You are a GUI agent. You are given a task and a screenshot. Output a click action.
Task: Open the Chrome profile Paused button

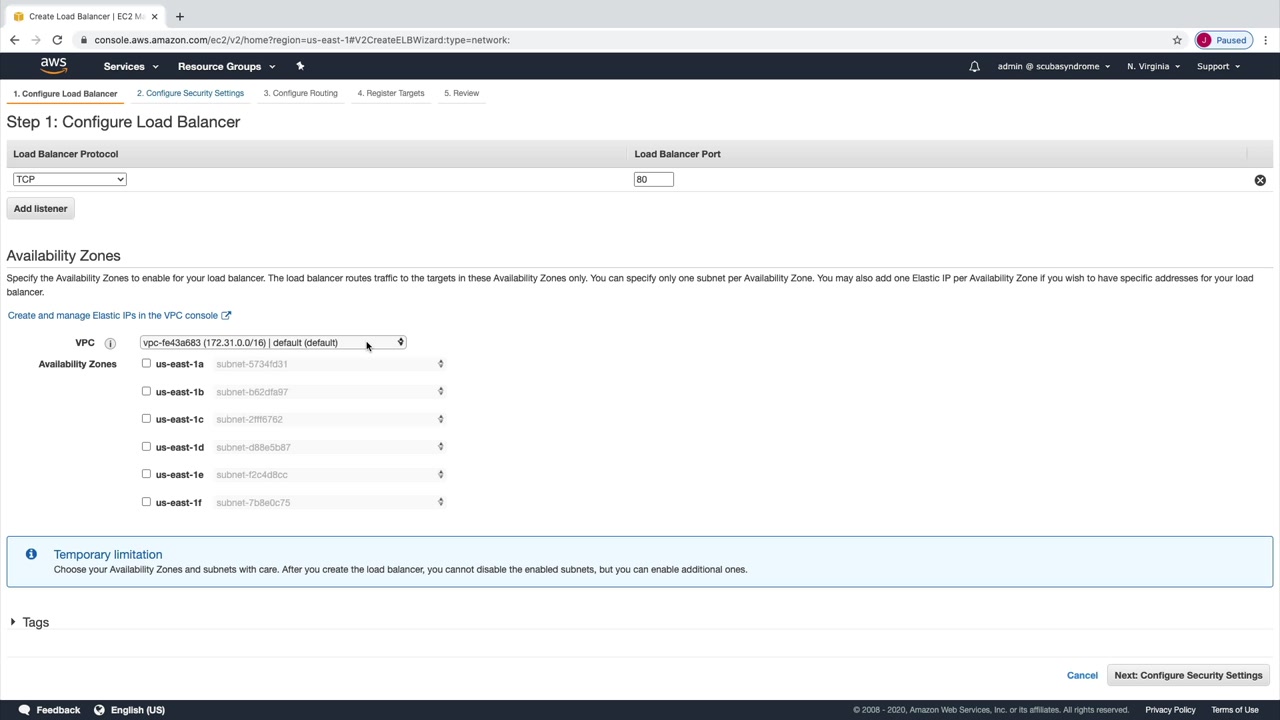(1222, 40)
